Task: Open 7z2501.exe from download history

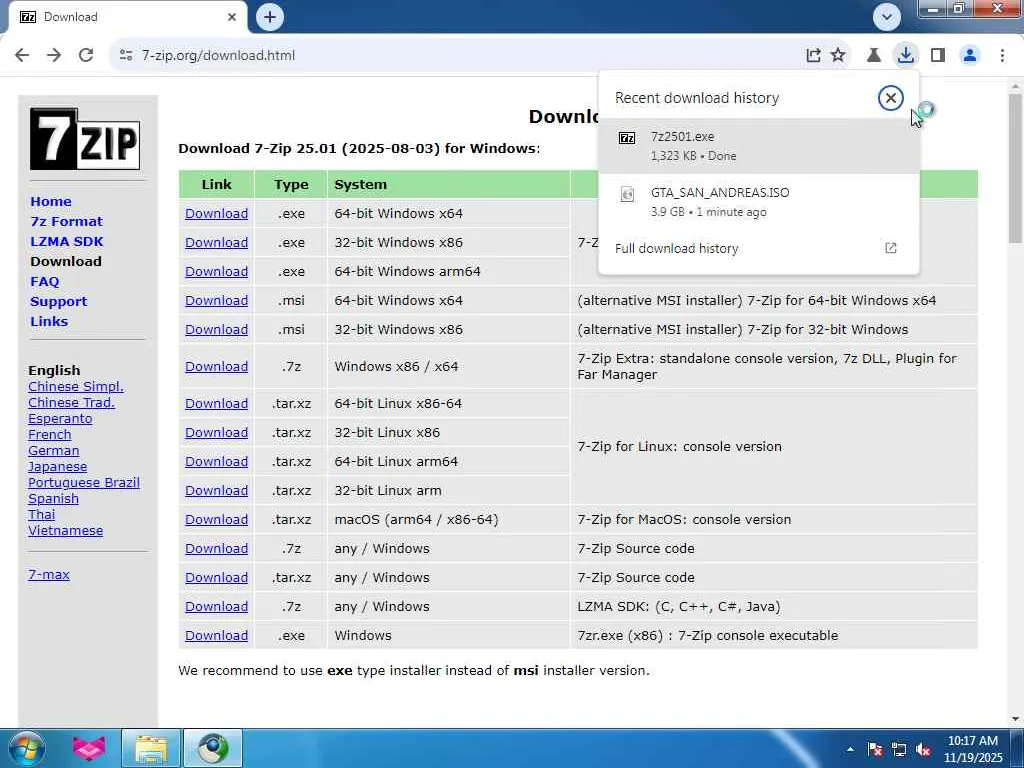Action: pos(758,146)
